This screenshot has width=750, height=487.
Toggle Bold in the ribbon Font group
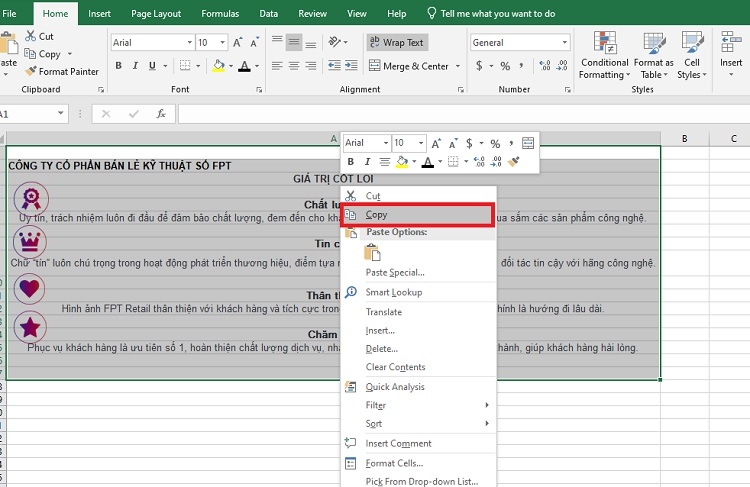click(119, 66)
